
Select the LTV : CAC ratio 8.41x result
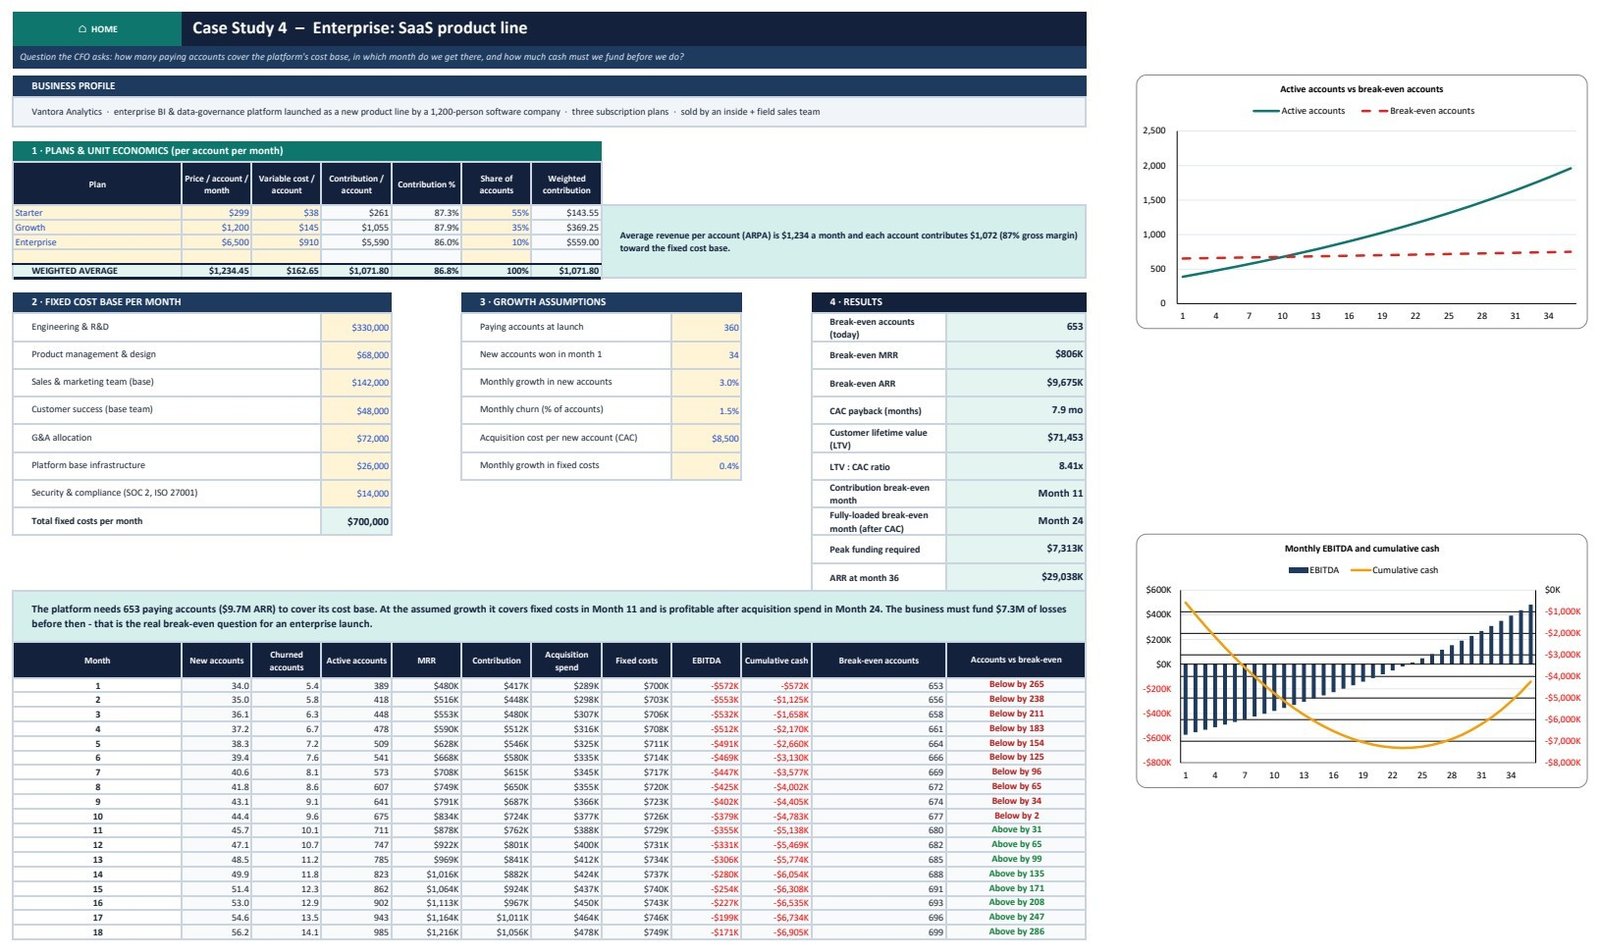coord(1016,466)
